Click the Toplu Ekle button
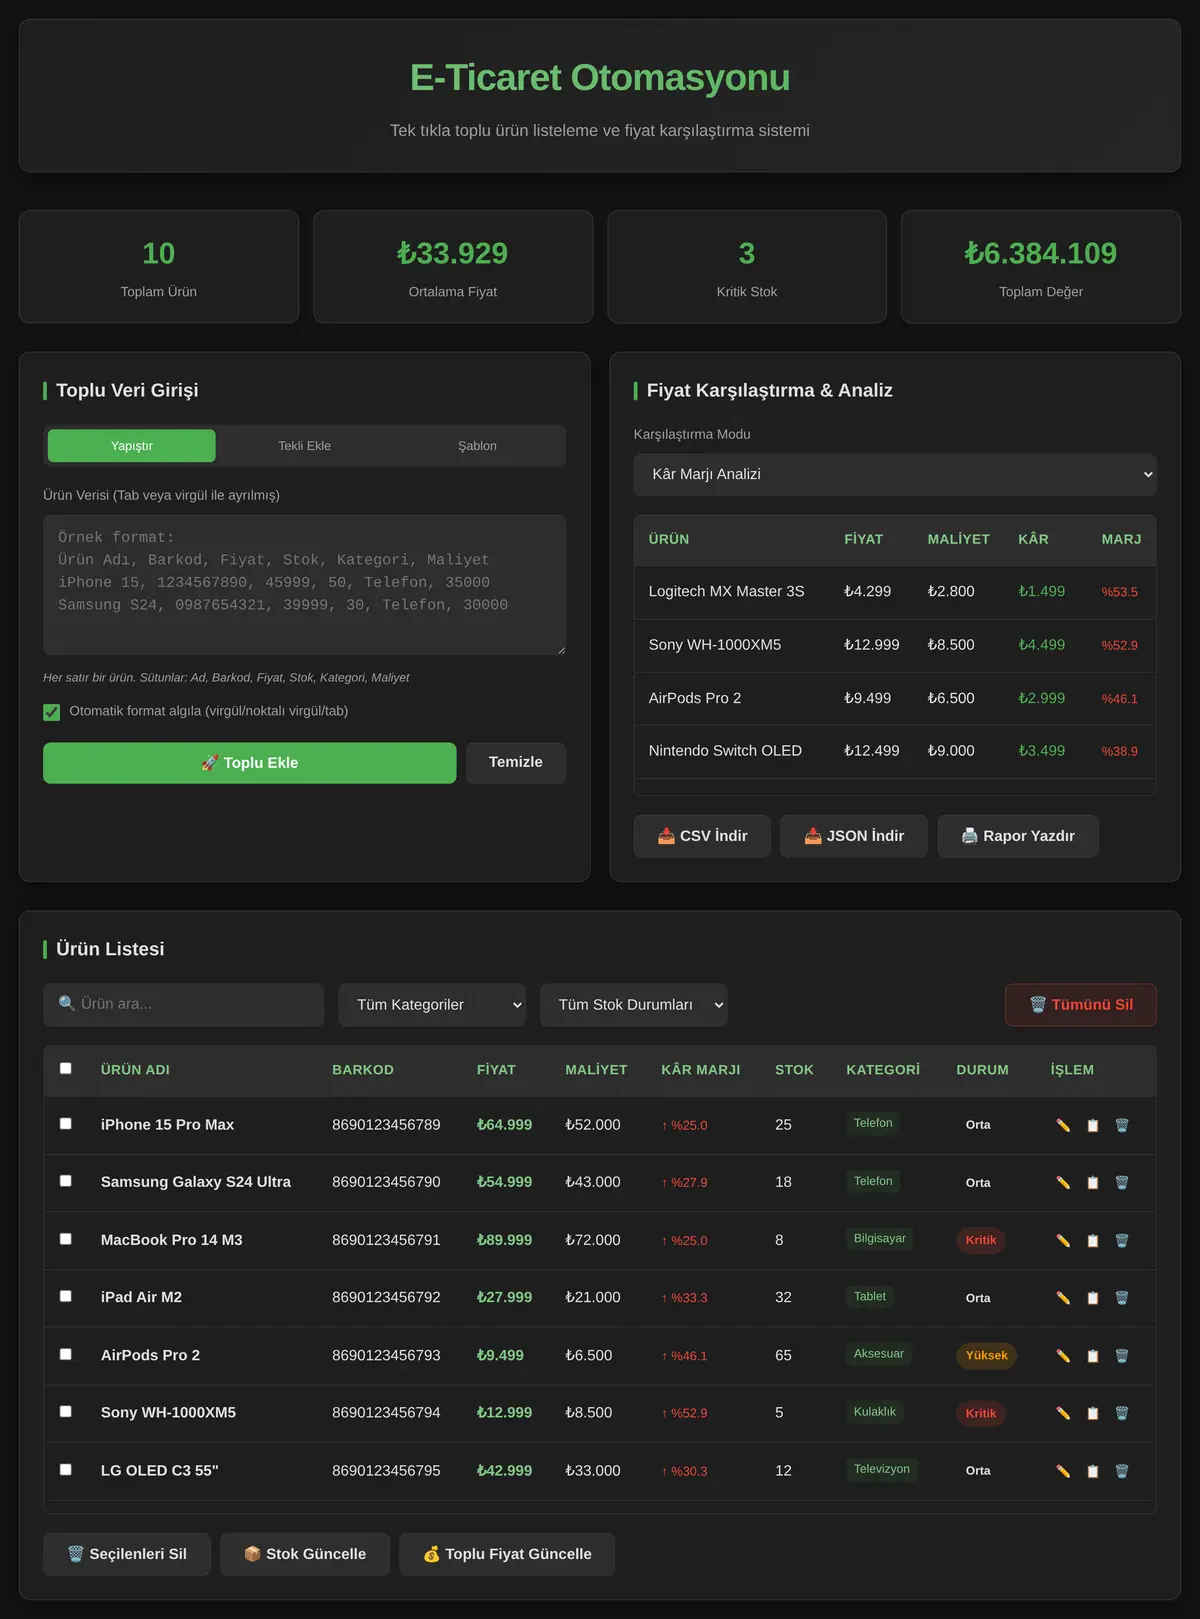1200x1619 pixels. pyautogui.click(x=250, y=763)
